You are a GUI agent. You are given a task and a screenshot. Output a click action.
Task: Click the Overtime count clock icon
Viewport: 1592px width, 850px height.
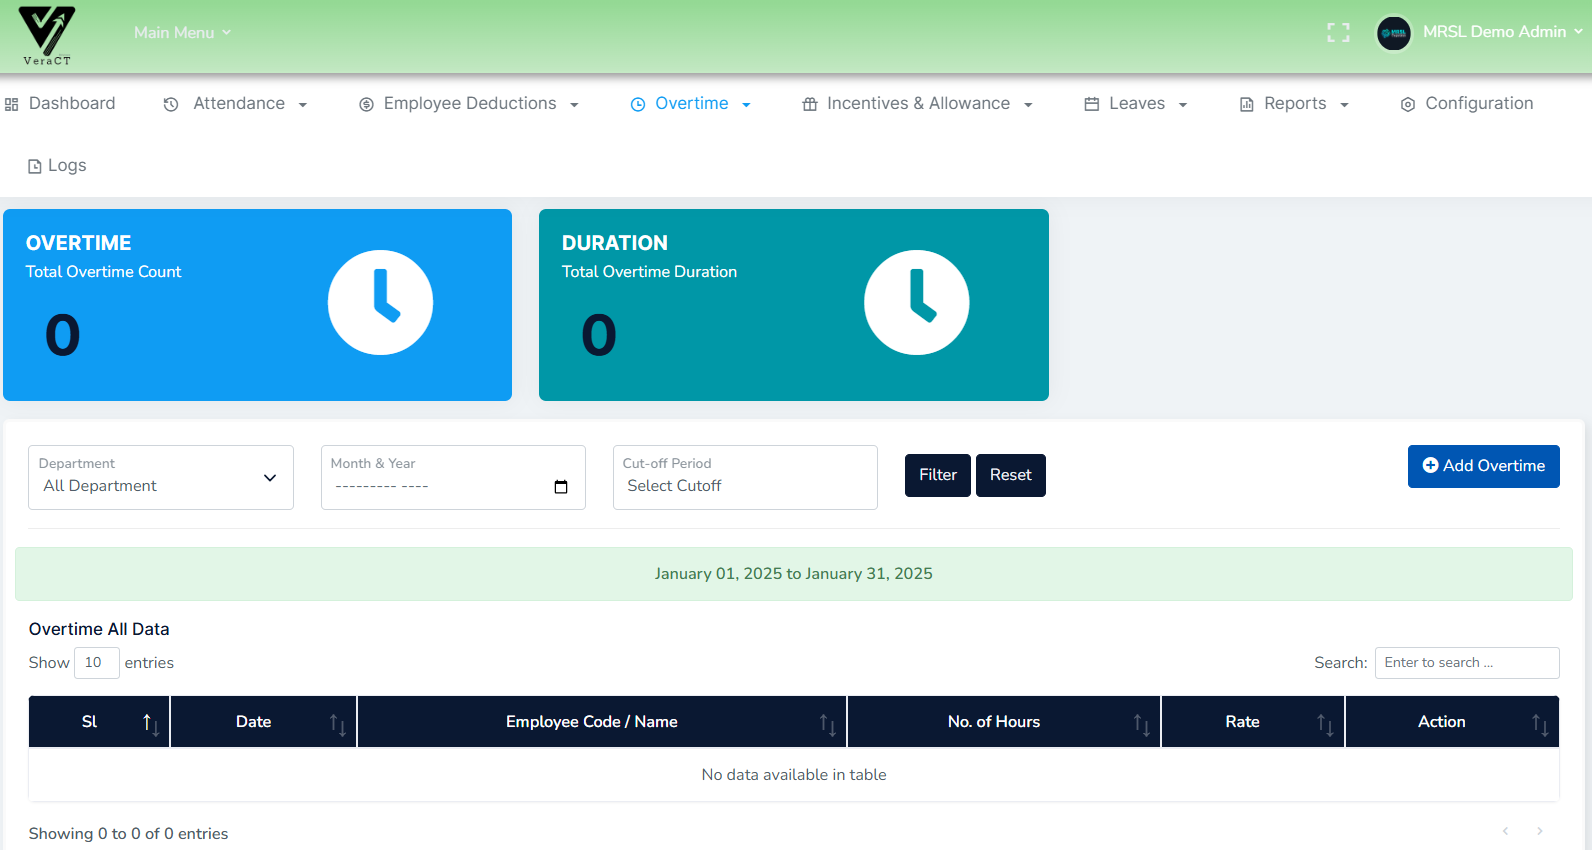(380, 302)
